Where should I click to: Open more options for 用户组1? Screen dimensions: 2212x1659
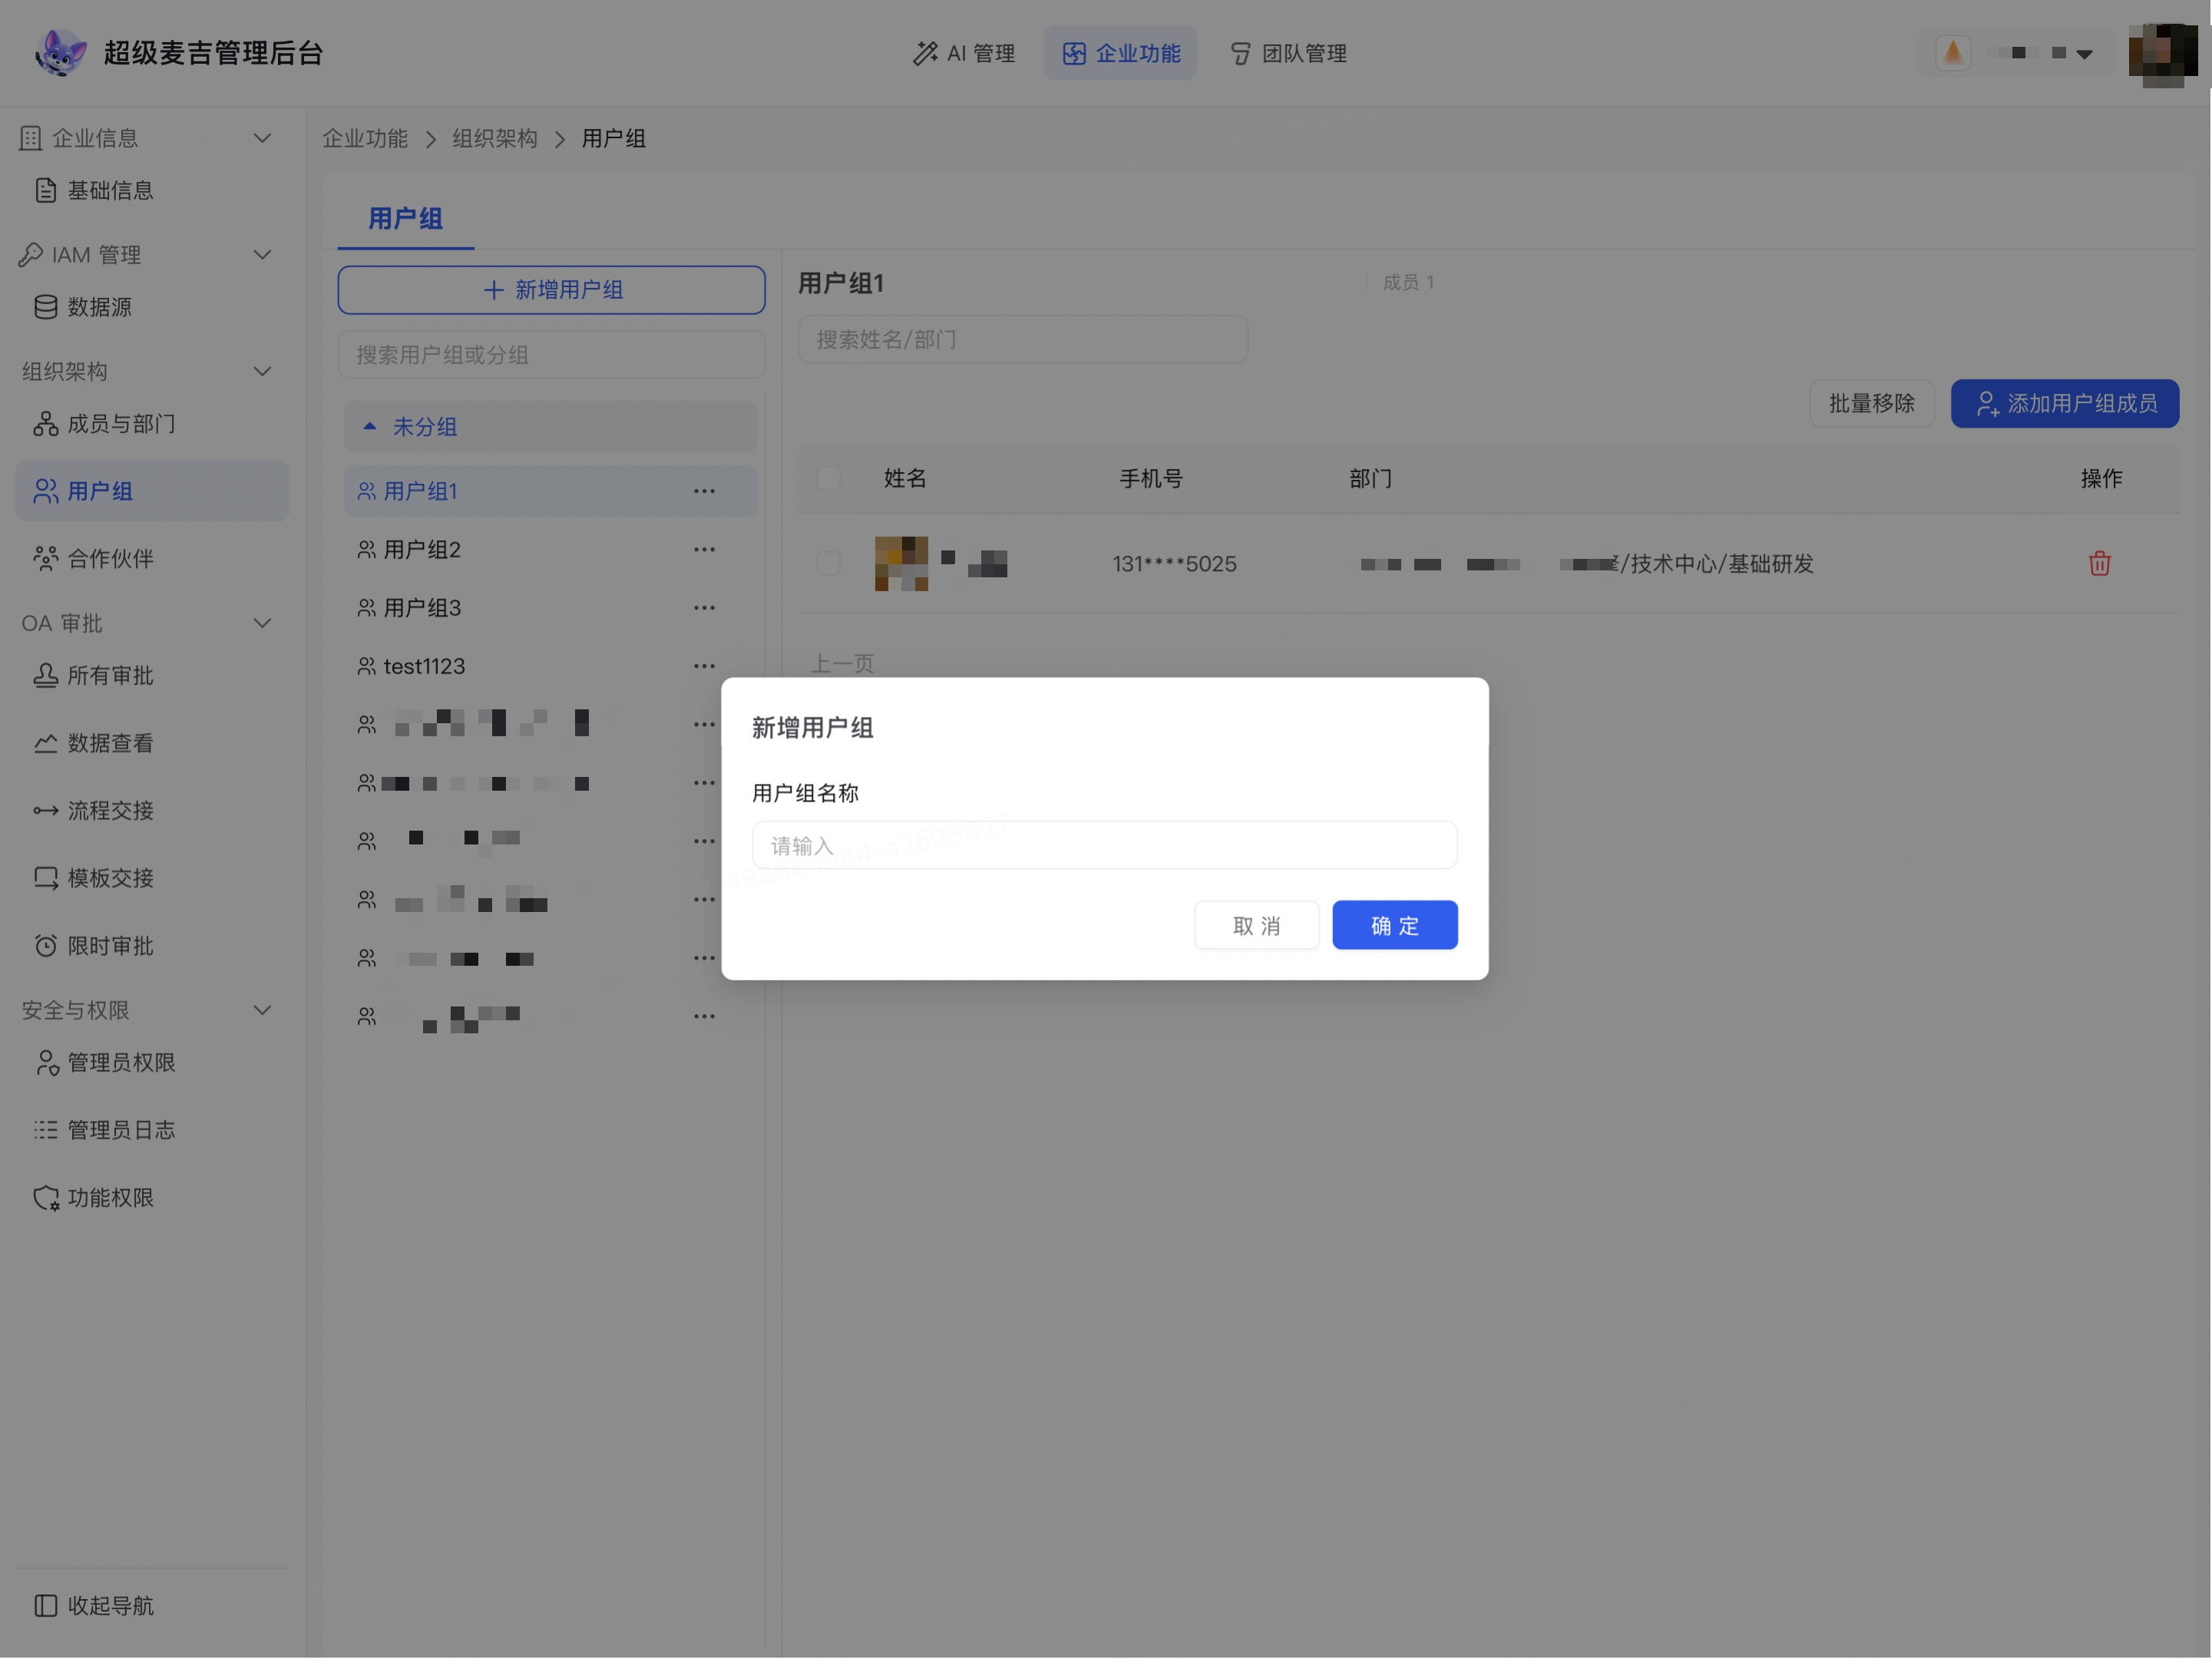704,491
